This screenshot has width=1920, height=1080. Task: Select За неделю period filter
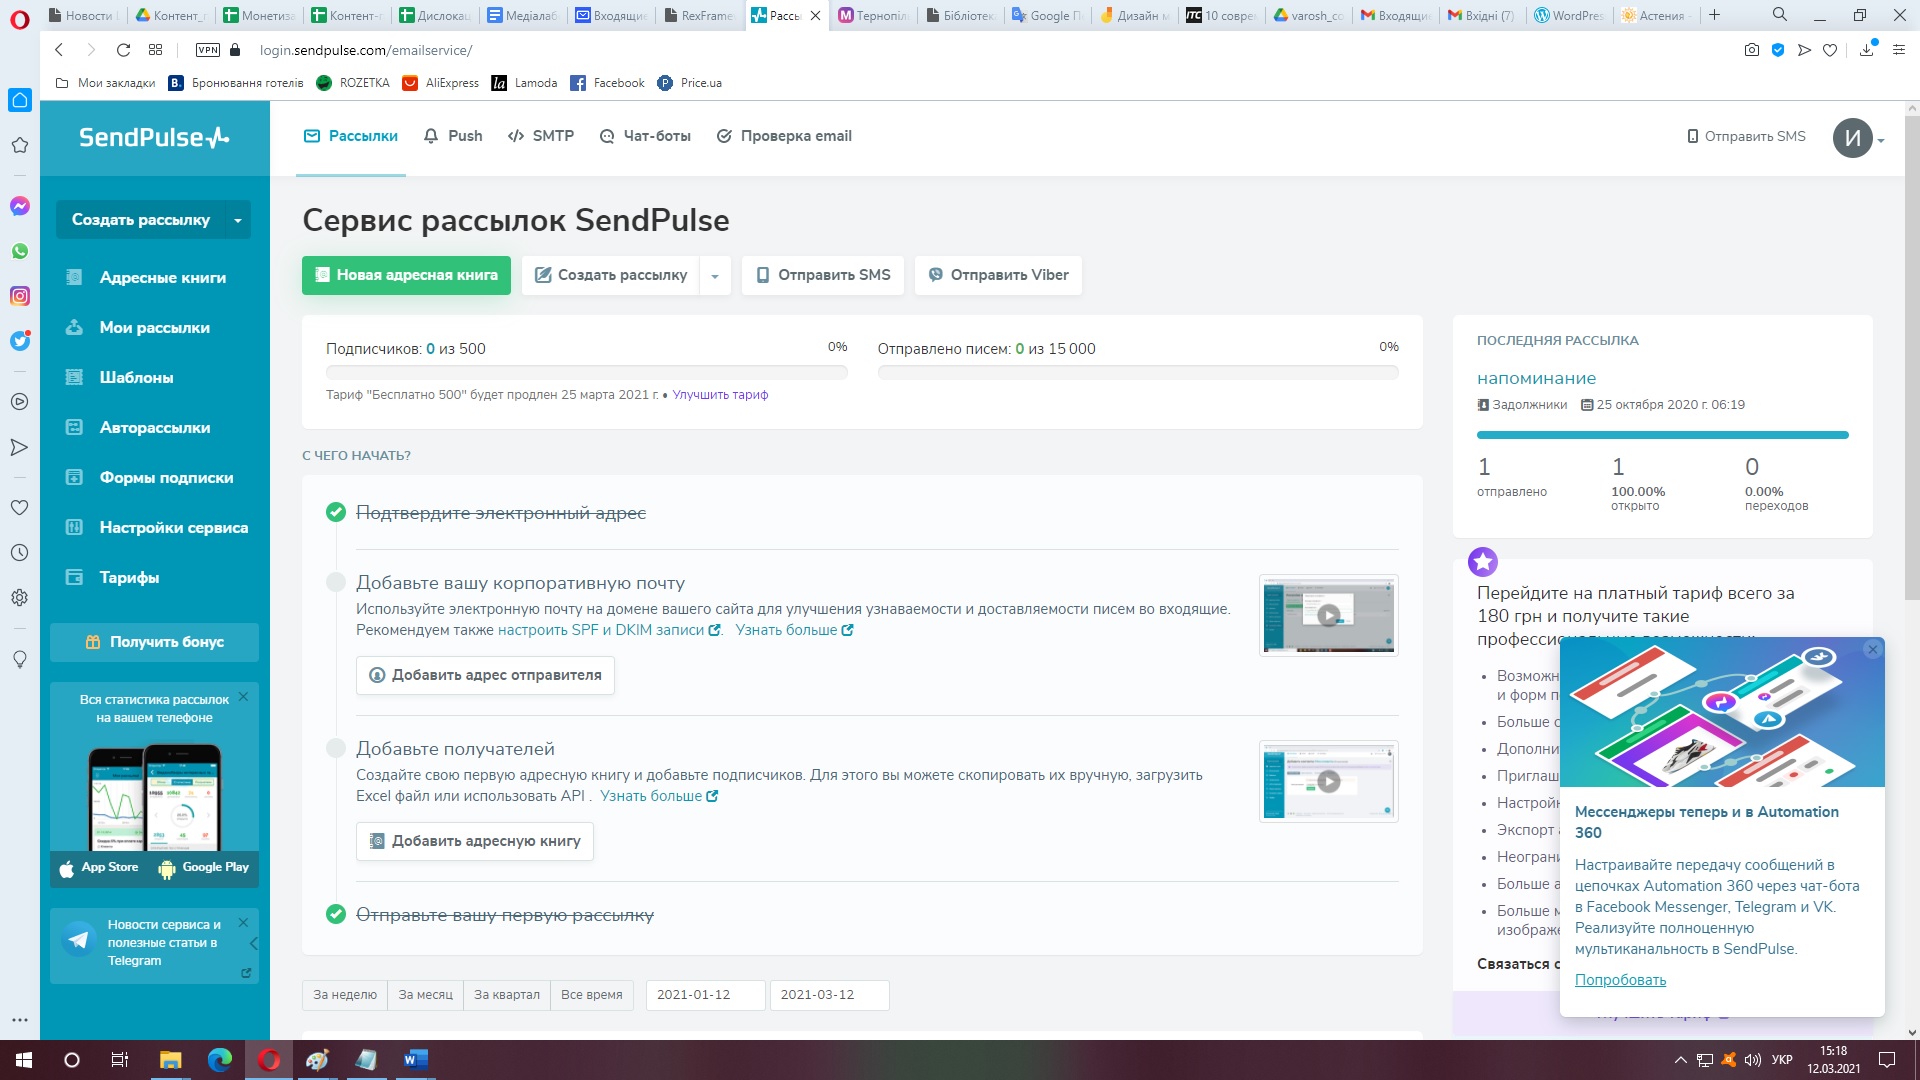pos(345,995)
